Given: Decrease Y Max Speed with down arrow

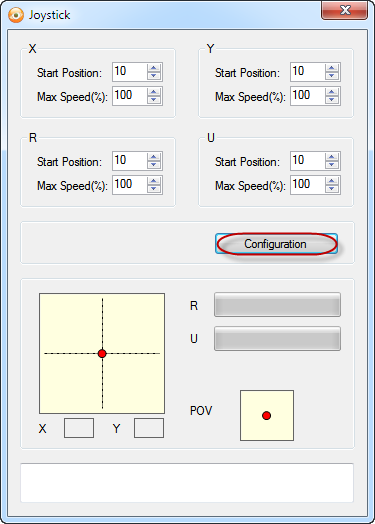Looking at the screenshot, I should pyautogui.click(x=332, y=100).
